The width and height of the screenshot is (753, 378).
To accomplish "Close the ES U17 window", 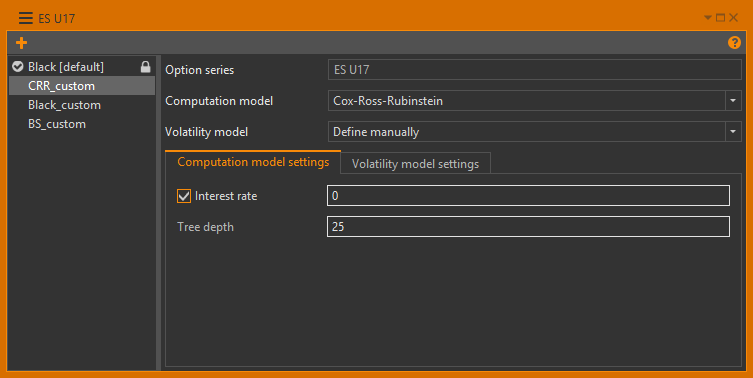I will click(x=733, y=18).
